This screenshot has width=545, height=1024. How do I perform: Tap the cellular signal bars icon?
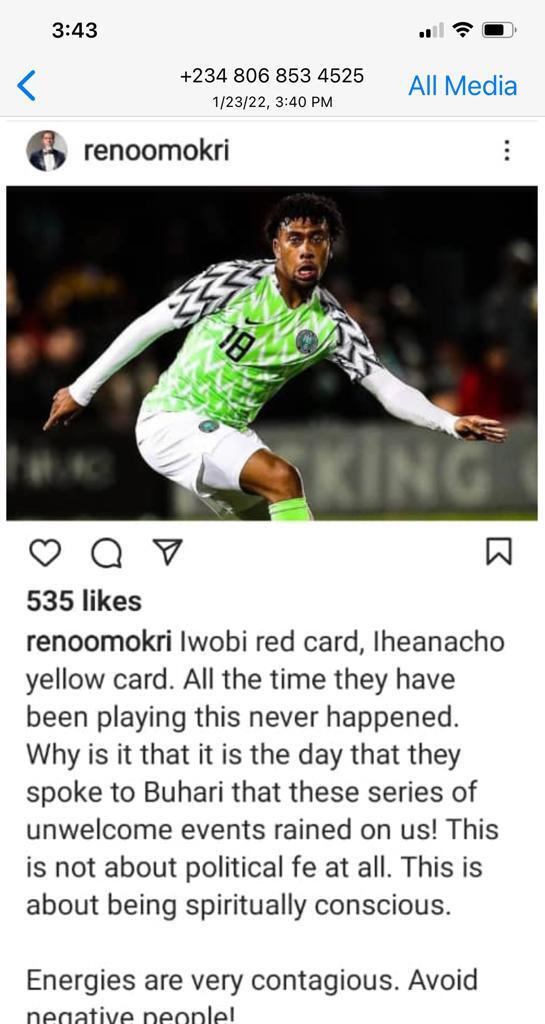tap(431, 30)
